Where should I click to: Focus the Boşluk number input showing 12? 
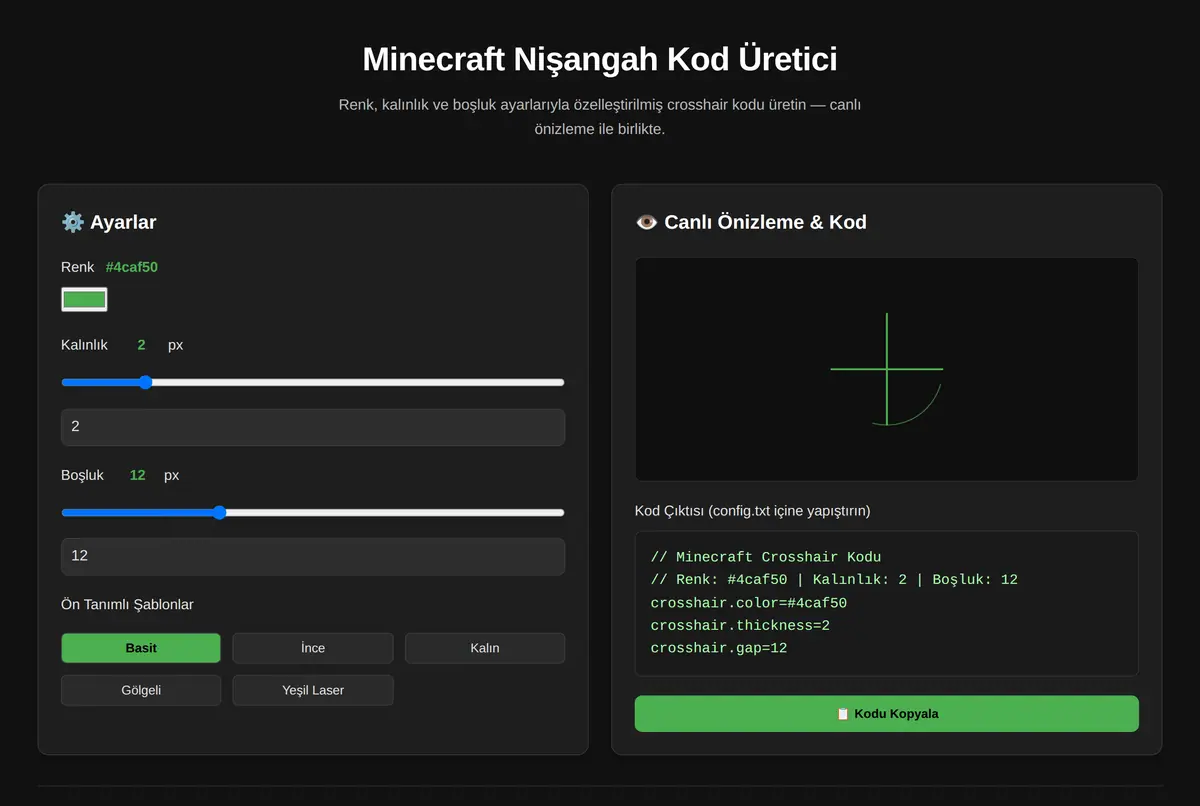[313, 557]
